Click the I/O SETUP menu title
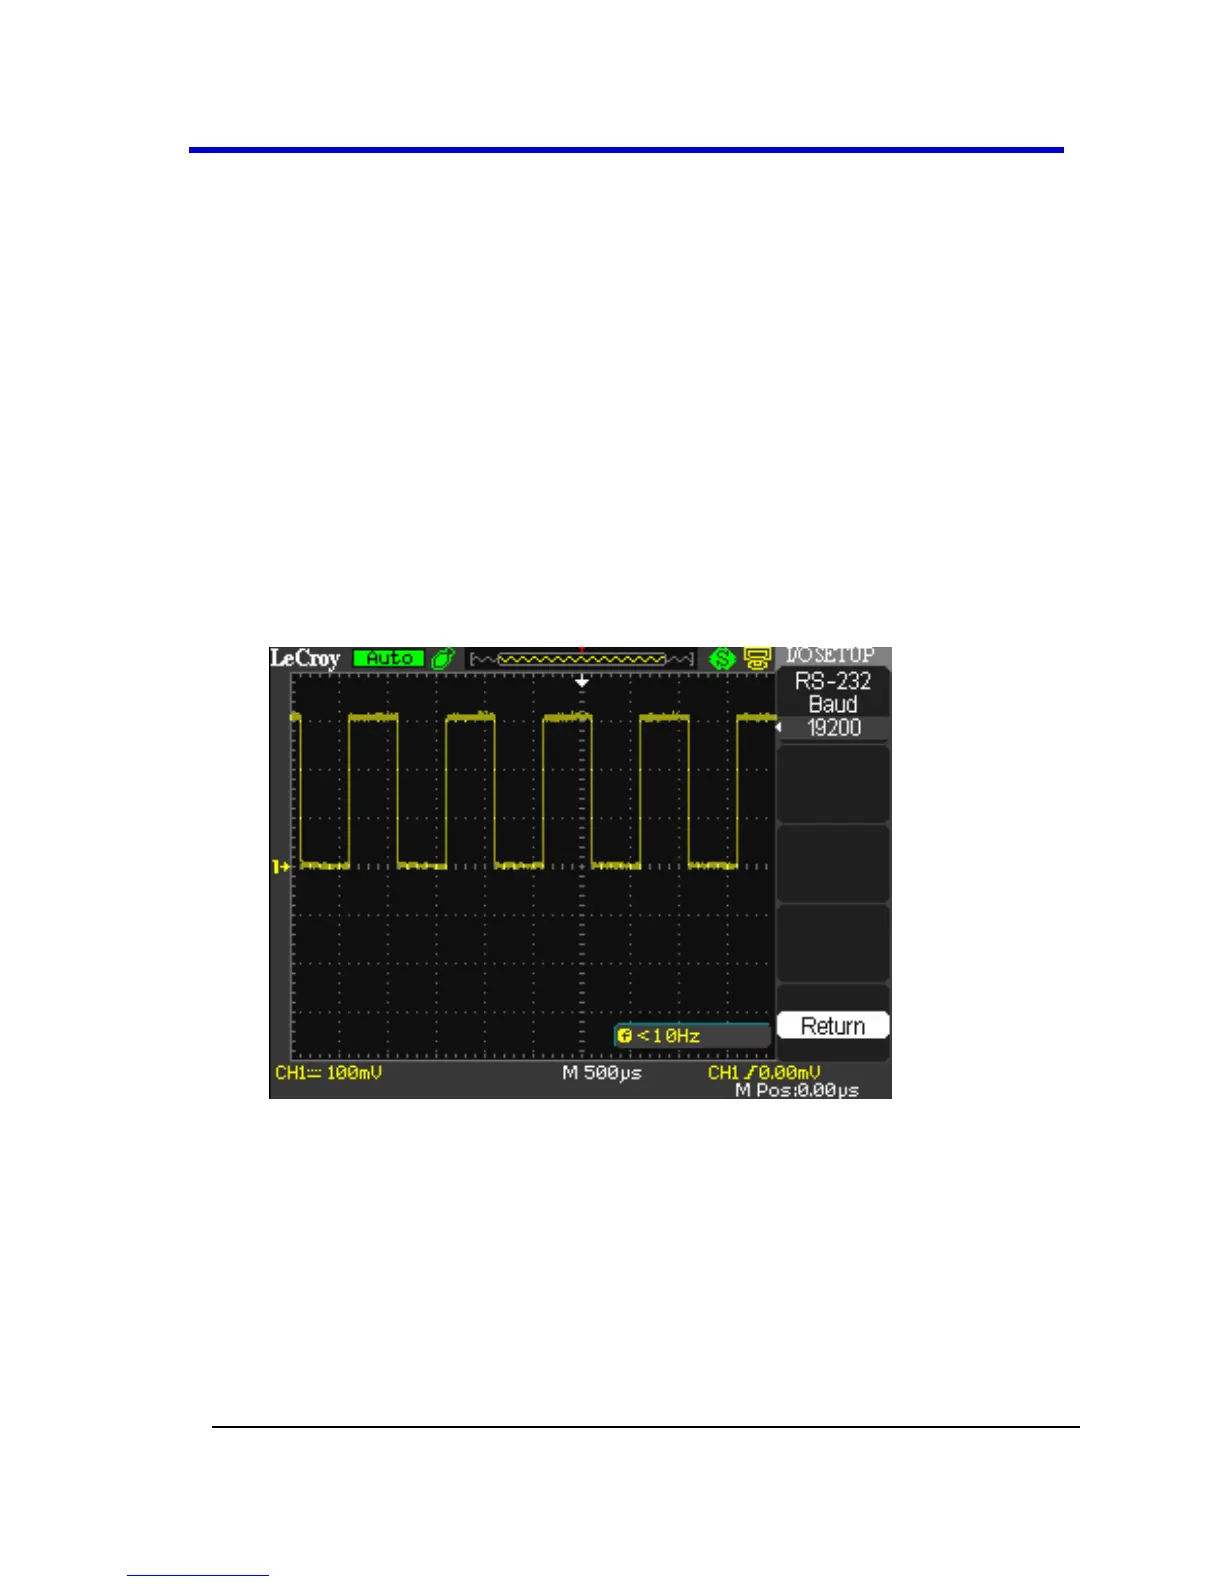The height and width of the screenshot is (1584, 1224). coord(830,655)
